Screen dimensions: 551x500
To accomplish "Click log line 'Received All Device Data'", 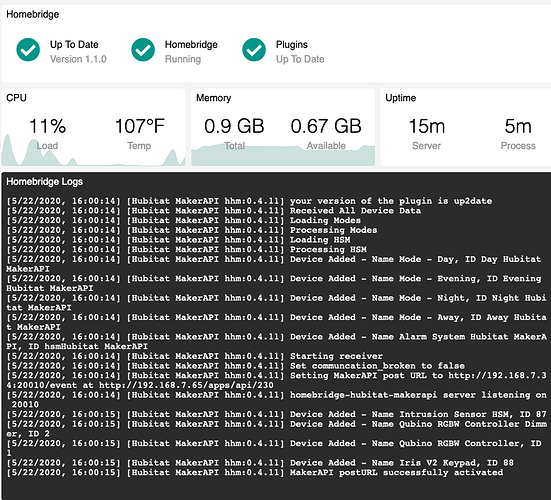I will (214, 210).
